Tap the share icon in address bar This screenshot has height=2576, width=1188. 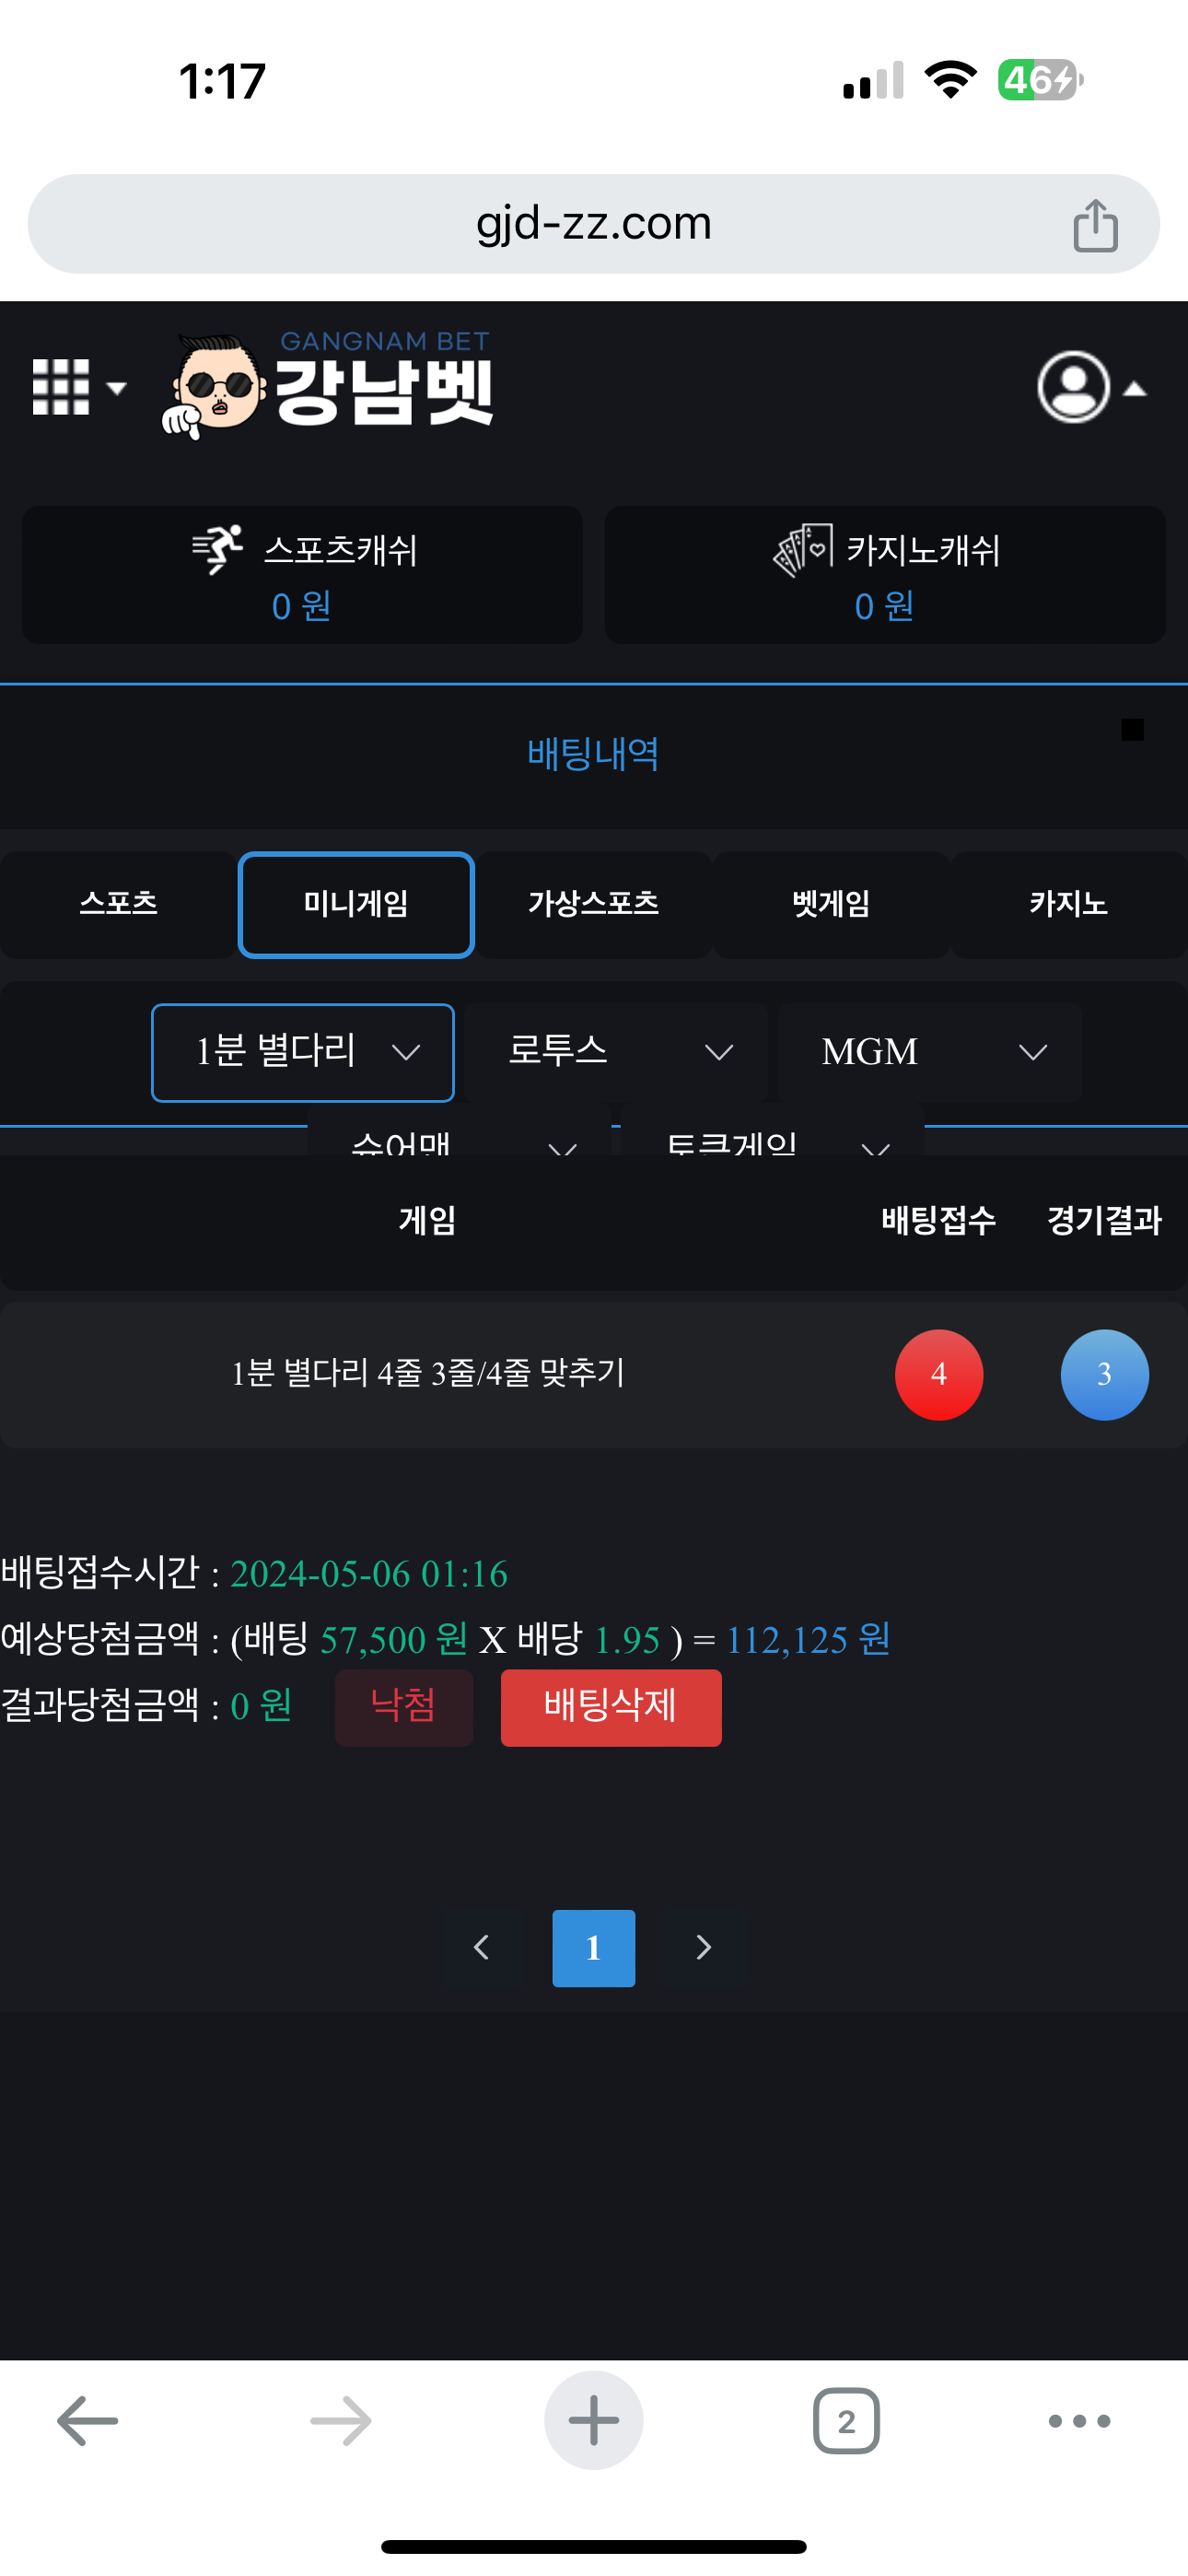1095,225
